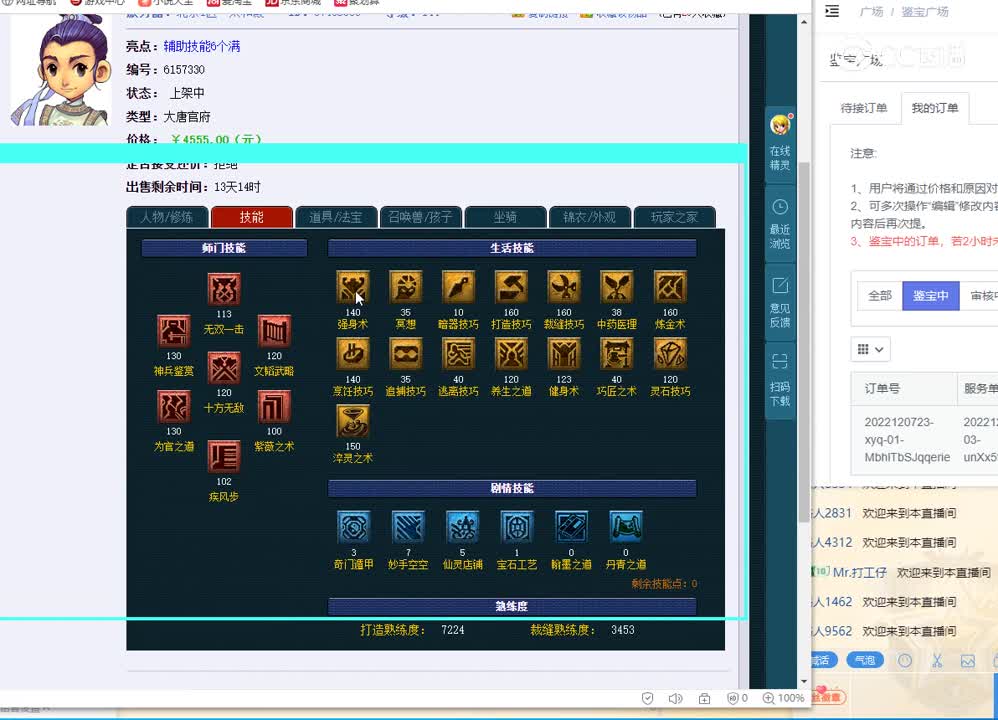Screen dimensions: 998x720
Task: Click the scissors icon in chat toolbar
Action: click(937, 661)
